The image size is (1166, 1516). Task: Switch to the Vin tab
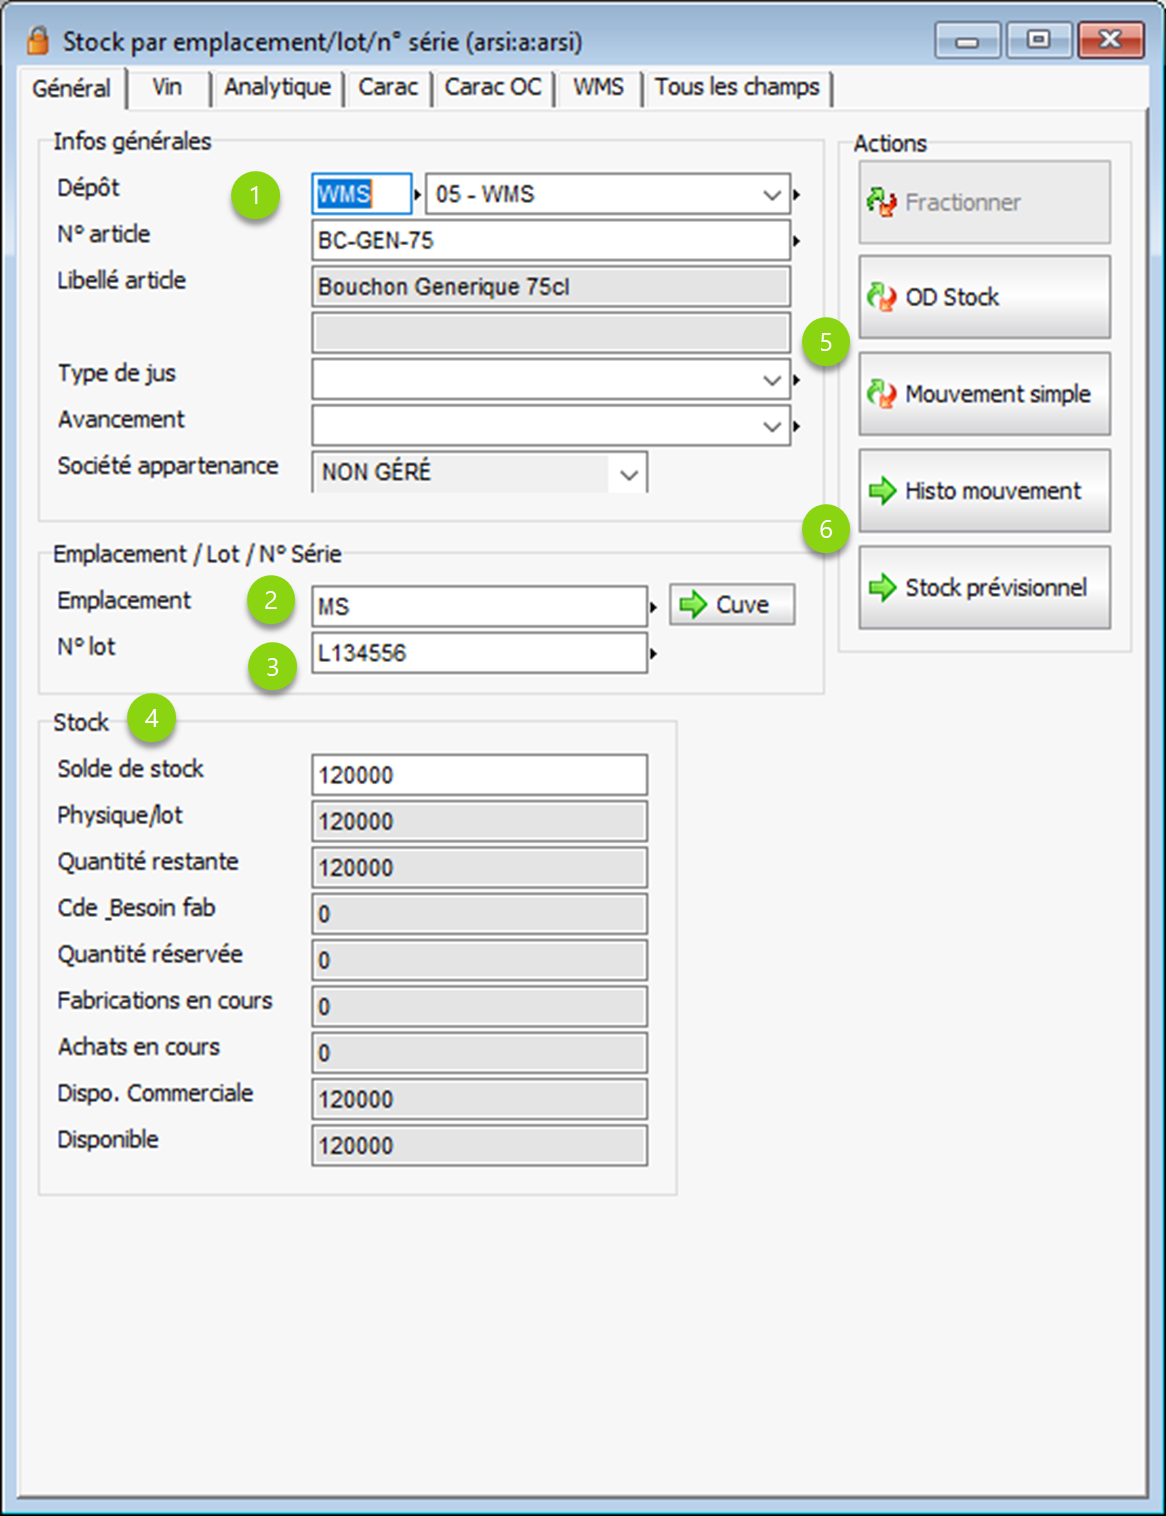tap(167, 88)
